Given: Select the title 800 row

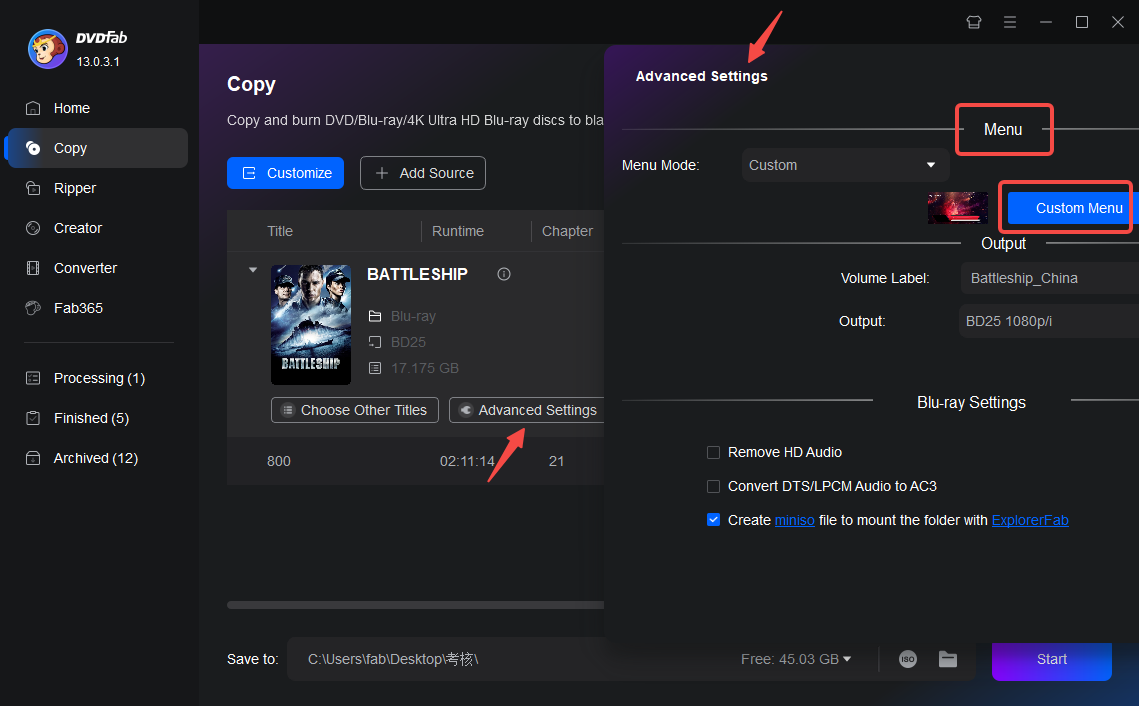Looking at the screenshot, I should [416, 461].
